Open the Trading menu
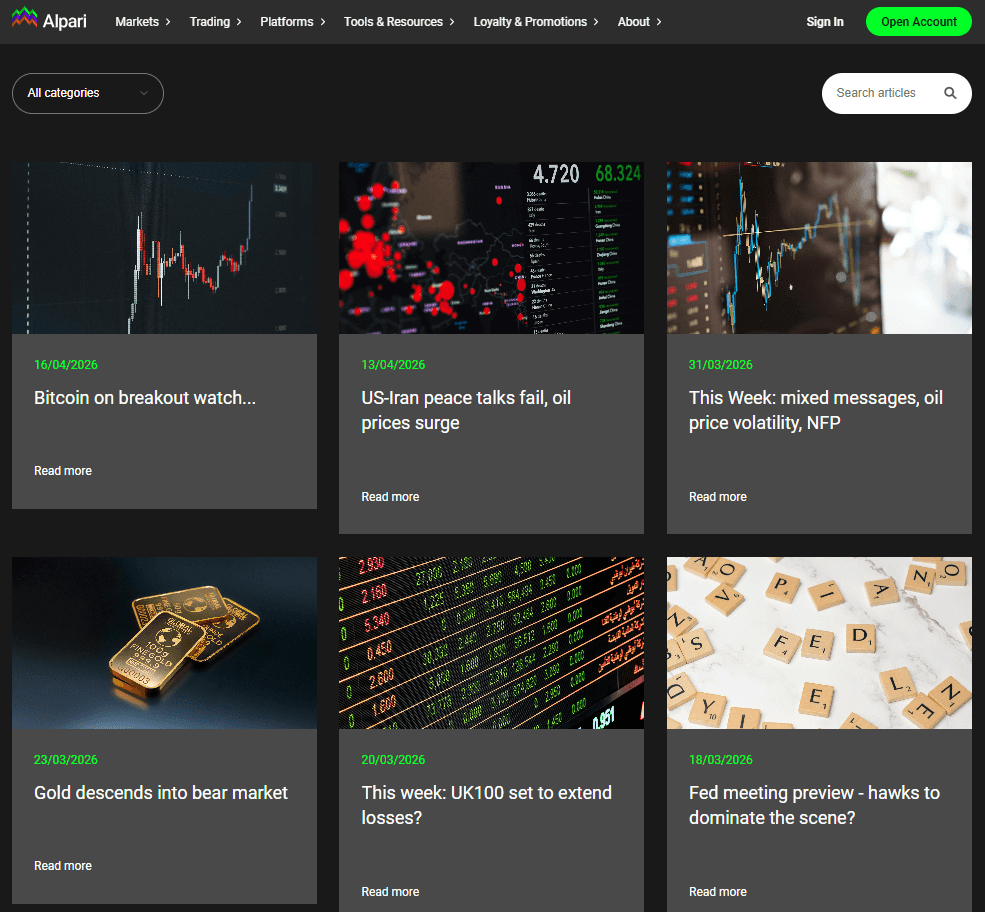Viewport: 985px width, 912px height. [x=214, y=21]
